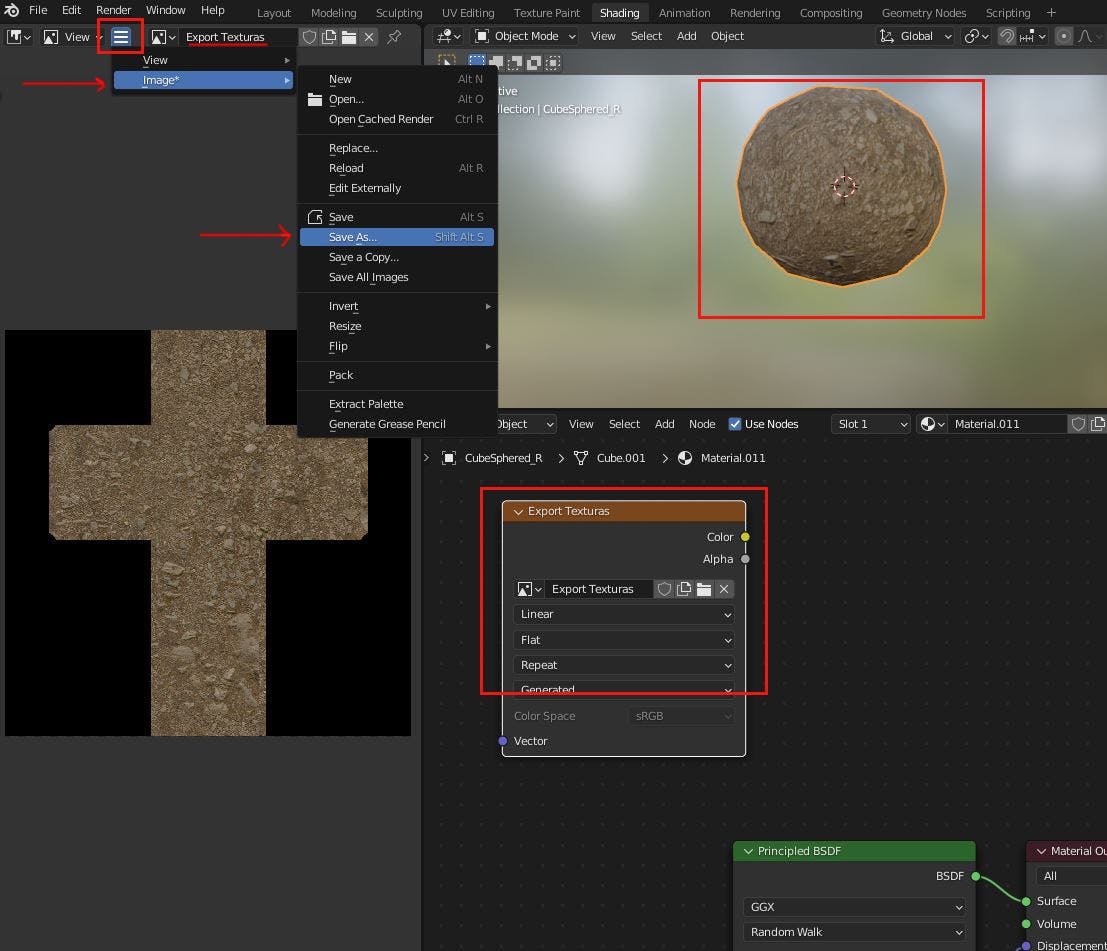The image size is (1107, 951).
Task: Open the Slot 1 material slot dropdown
Action: click(871, 424)
